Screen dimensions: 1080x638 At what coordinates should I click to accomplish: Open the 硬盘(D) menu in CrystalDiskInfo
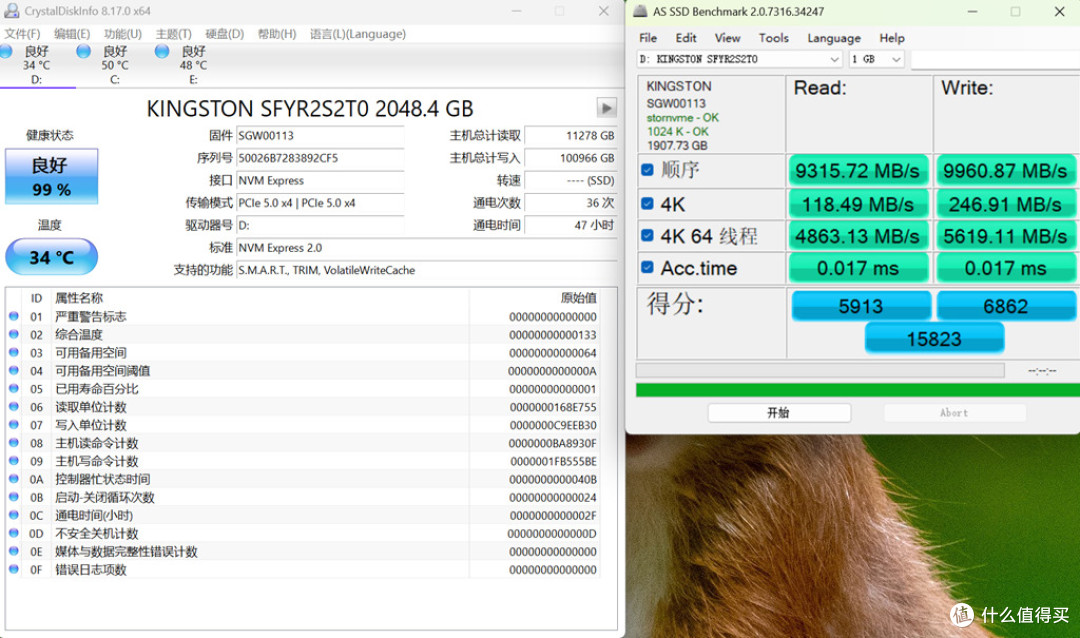(x=225, y=34)
